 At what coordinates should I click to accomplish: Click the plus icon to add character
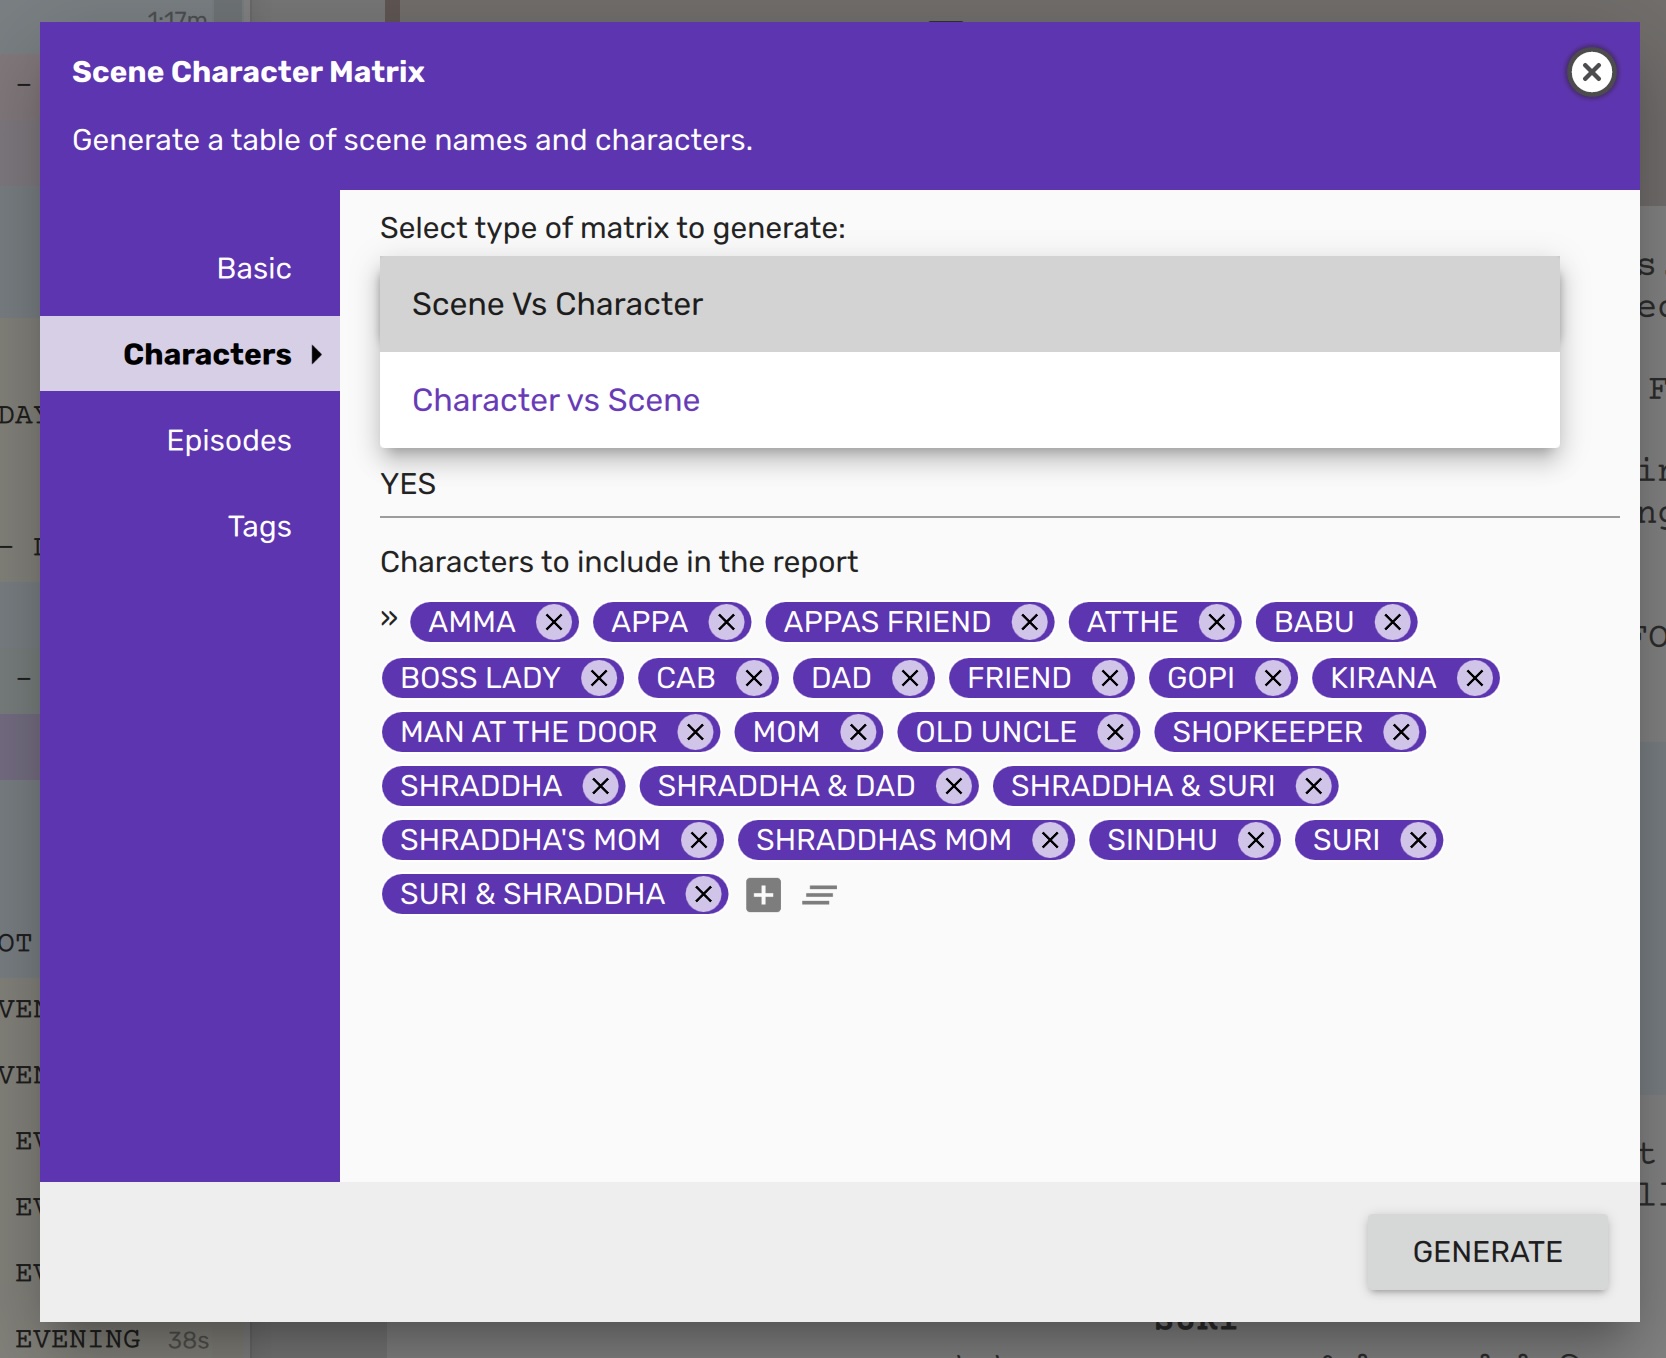(763, 895)
